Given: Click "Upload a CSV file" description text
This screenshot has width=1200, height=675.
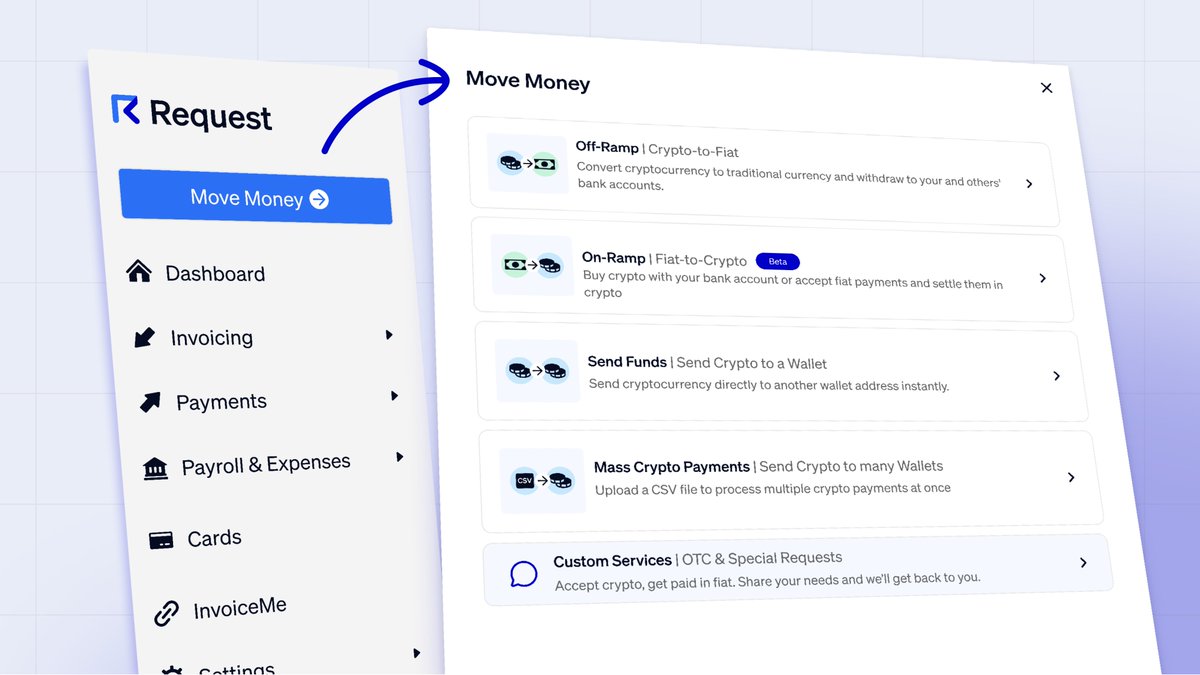Looking at the screenshot, I should tap(773, 489).
